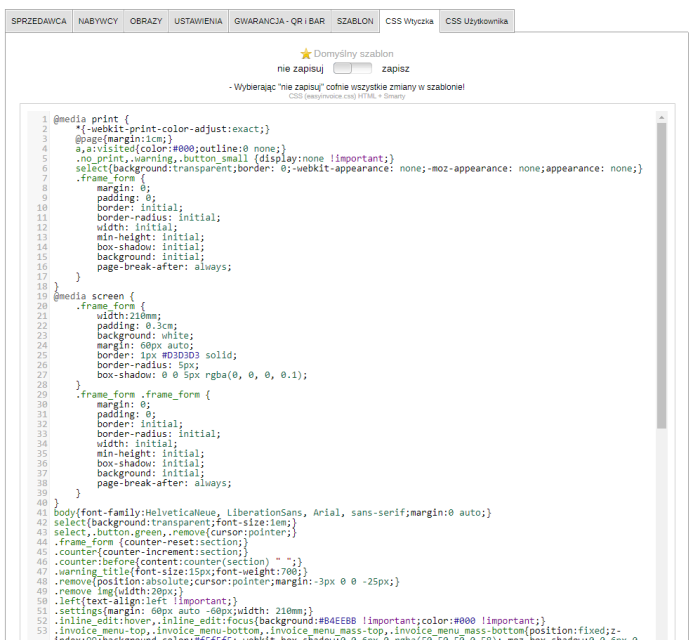This screenshot has height=640, width=700.
Task: Switch to the NABYWCY tab
Action: click(100, 21)
